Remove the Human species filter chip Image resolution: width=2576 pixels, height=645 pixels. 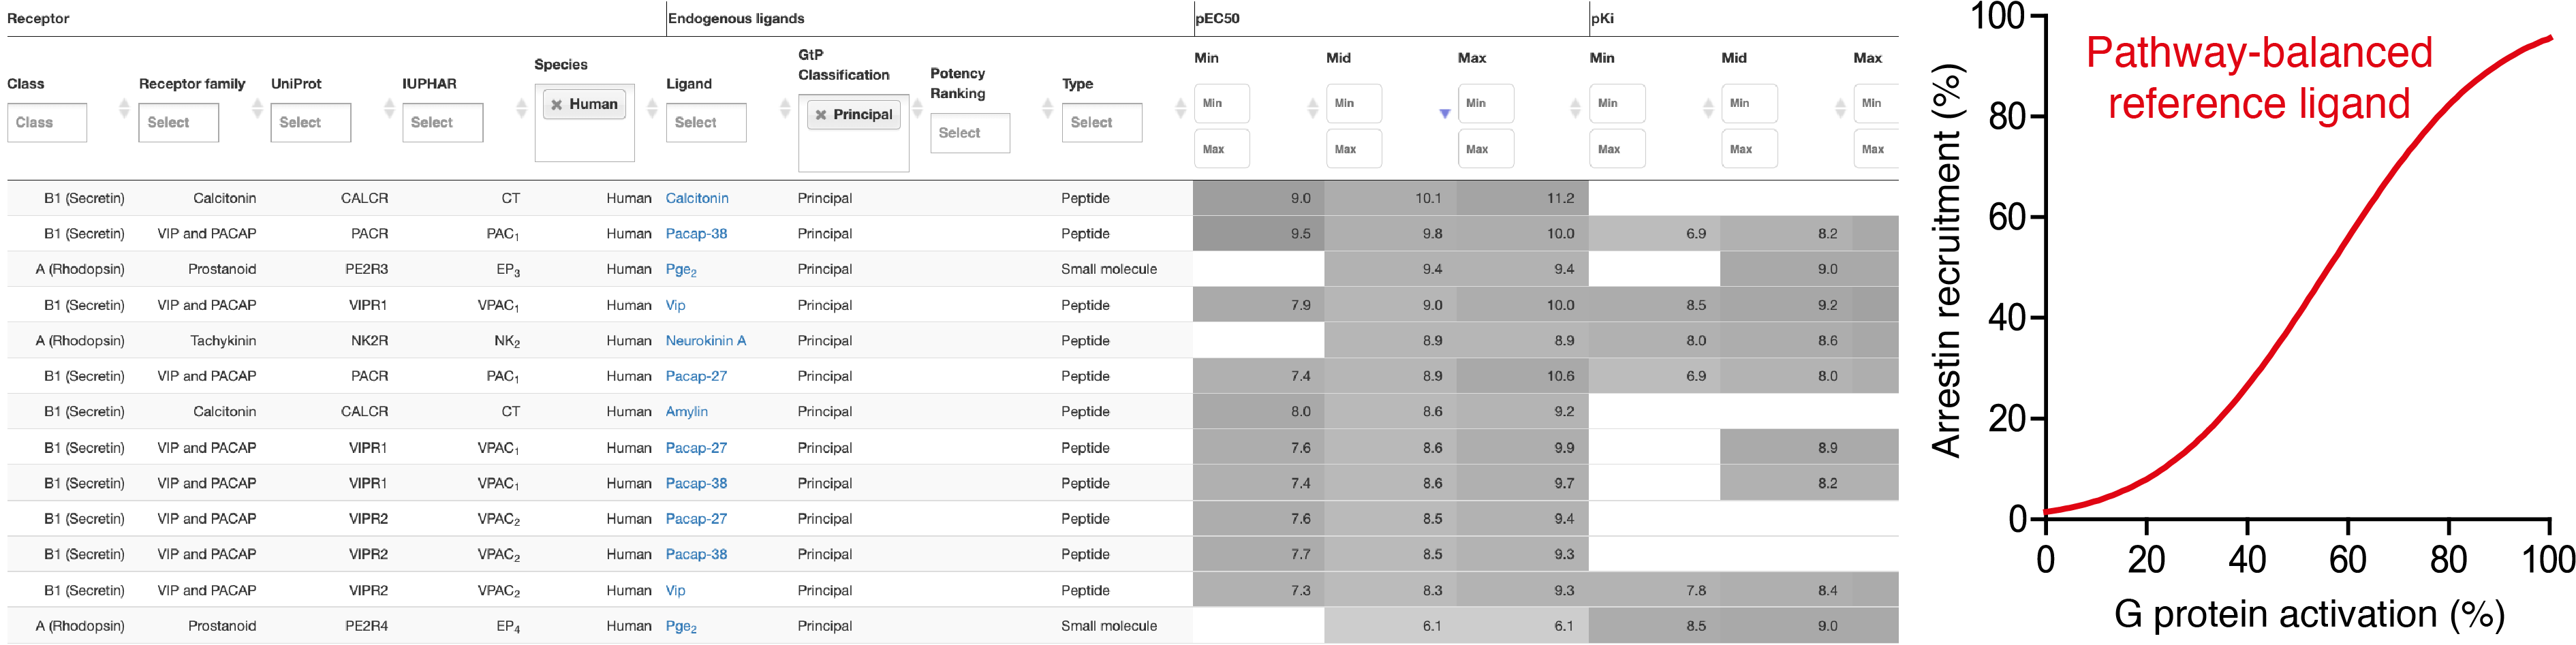tap(556, 104)
